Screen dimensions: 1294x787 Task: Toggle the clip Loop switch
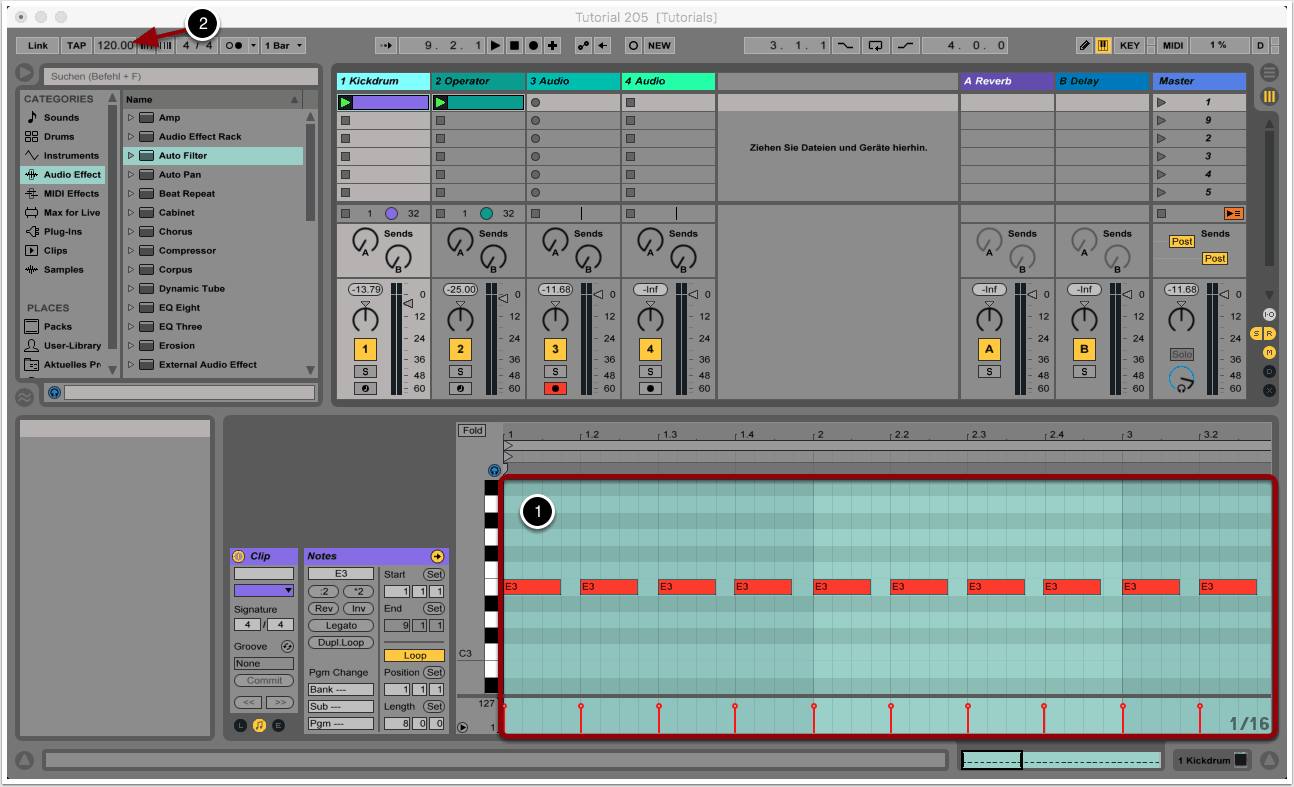point(414,655)
